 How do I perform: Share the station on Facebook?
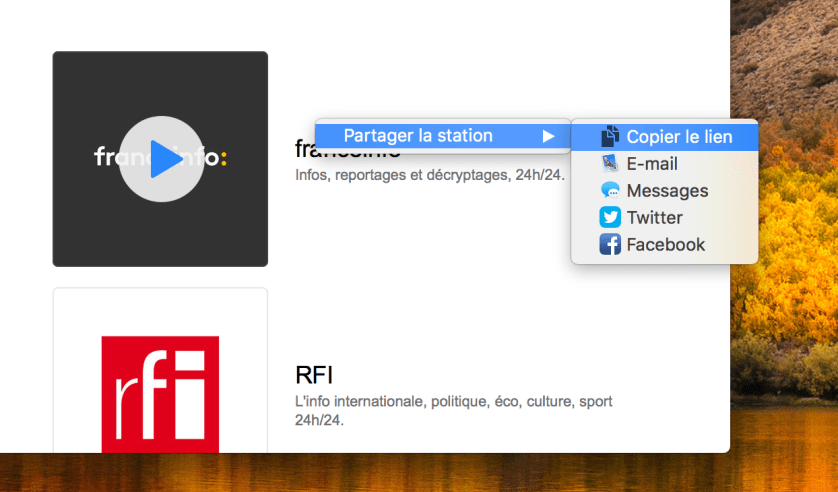click(x=665, y=245)
